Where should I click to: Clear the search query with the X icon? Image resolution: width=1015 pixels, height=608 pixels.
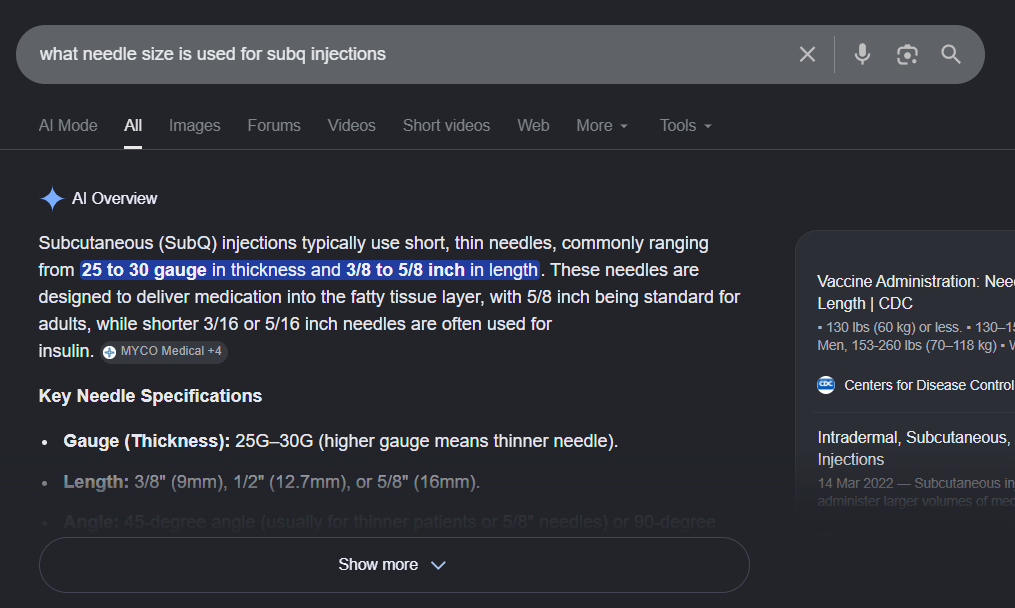pyautogui.click(x=807, y=54)
